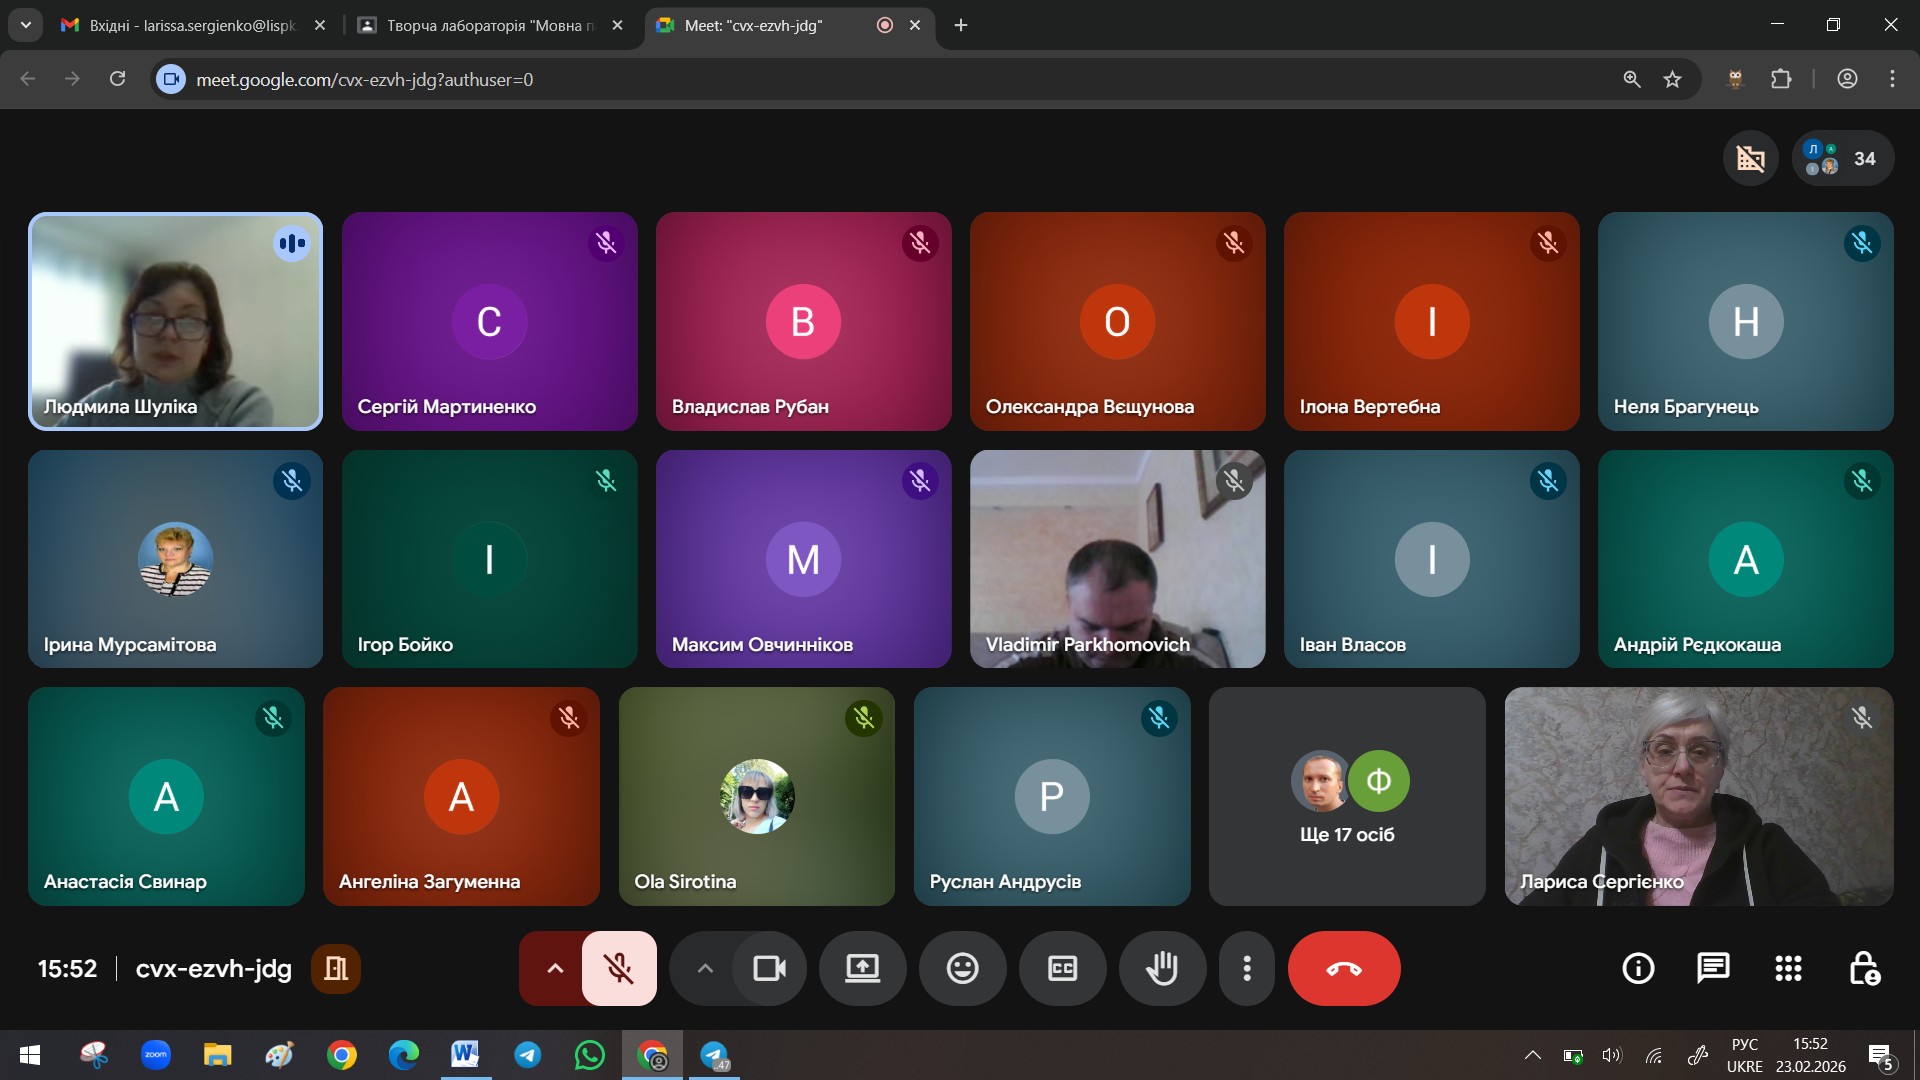The width and height of the screenshot is (1920, 1080).
Task: Open Telegram from the taskbar
Action: (x=528, y=1055)
